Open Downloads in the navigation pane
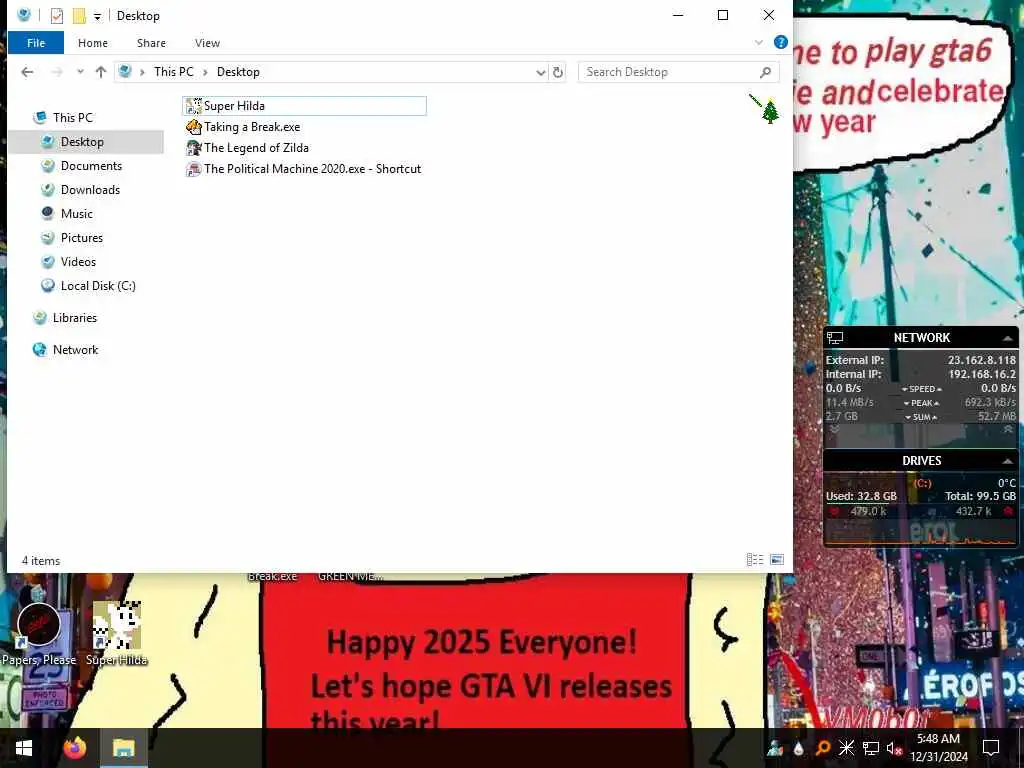This screenshot has width=1024, height=768. tap(90, 190)
